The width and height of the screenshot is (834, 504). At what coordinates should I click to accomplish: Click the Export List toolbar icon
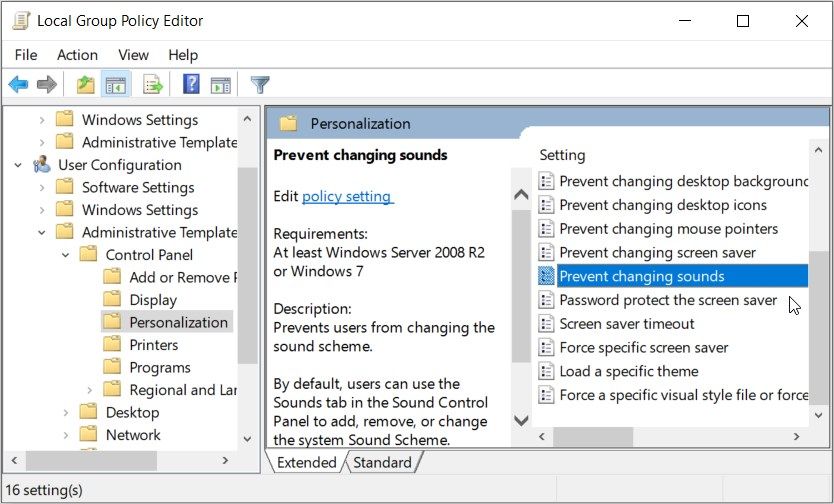tap(153, 85)
